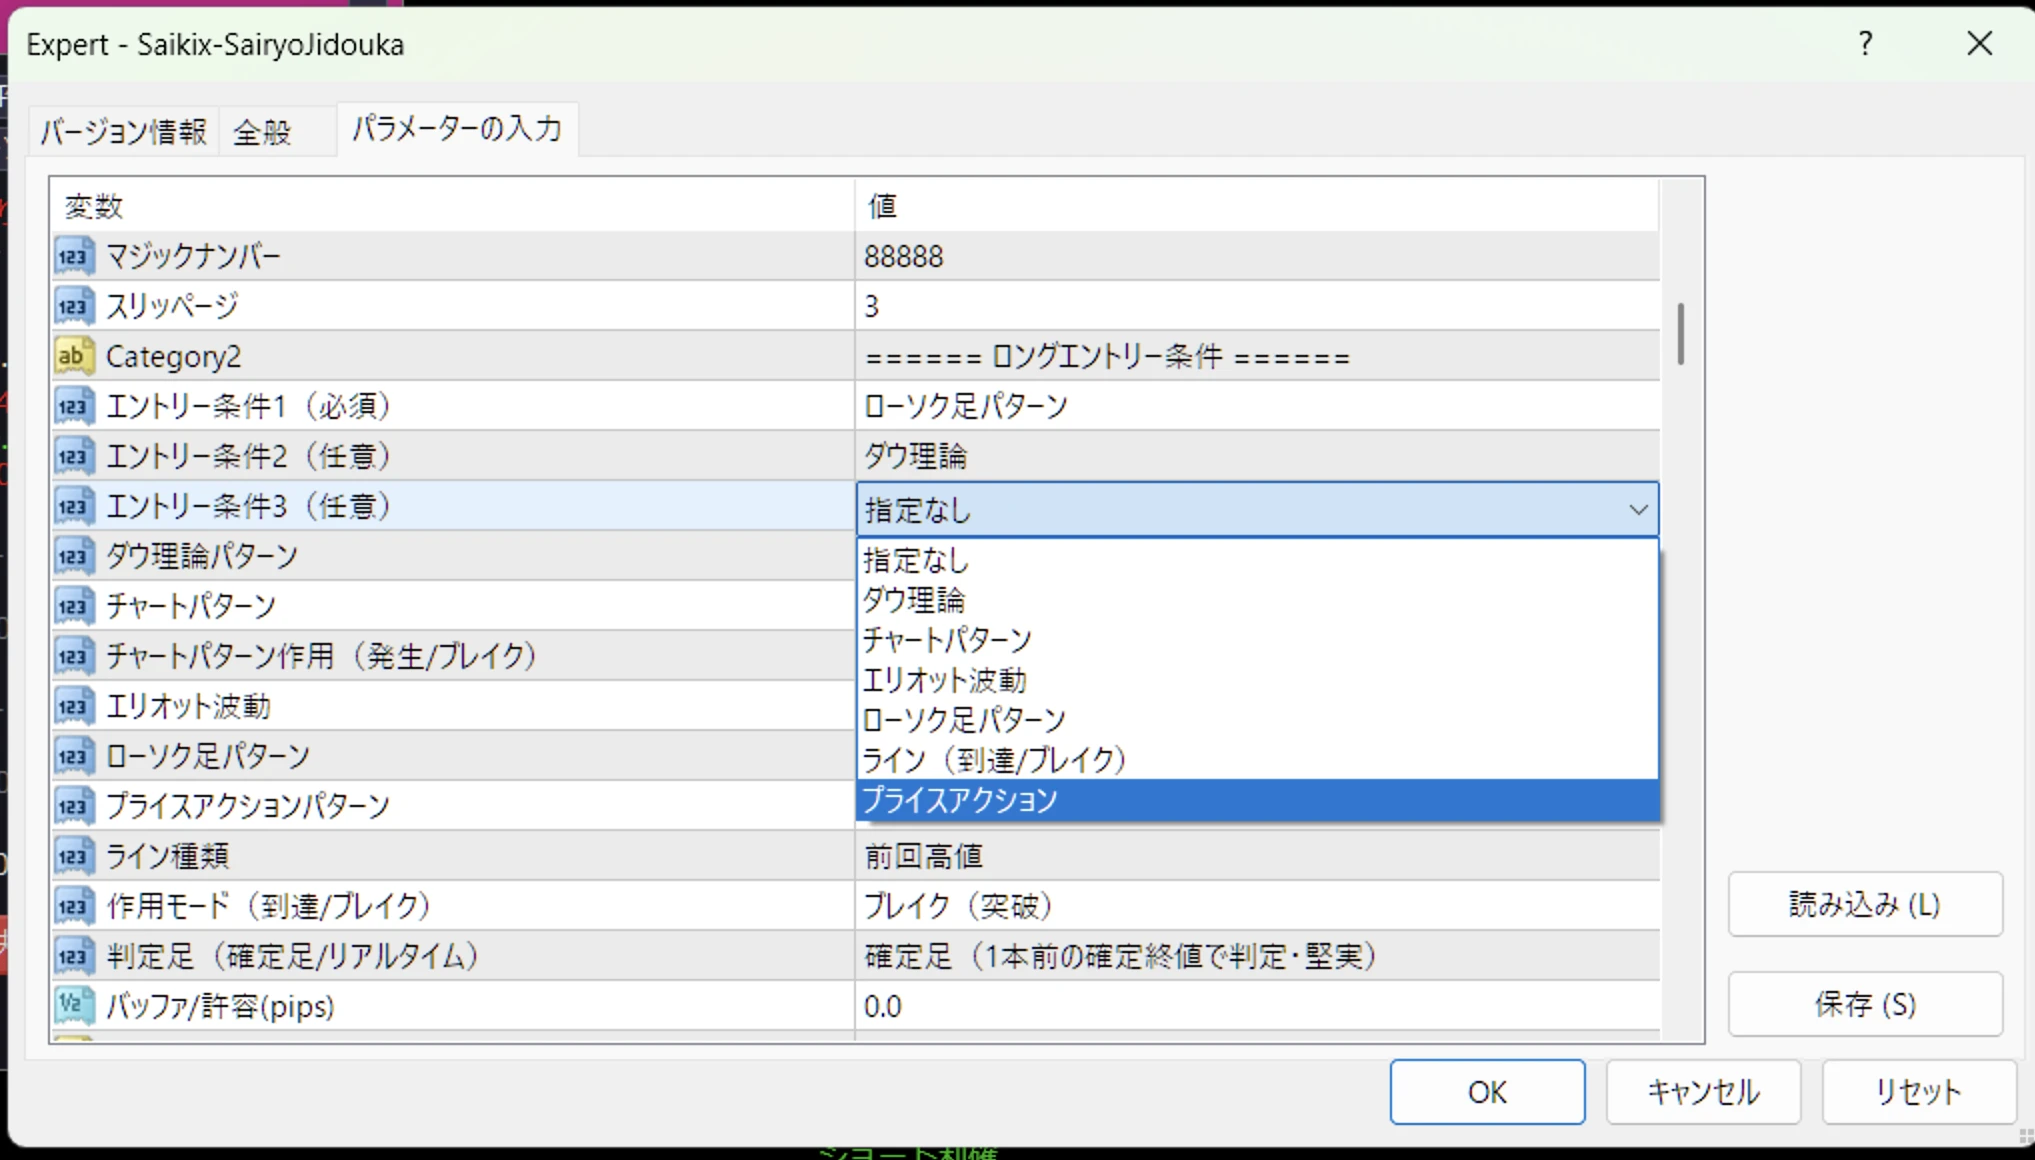This screenshot has width=2035, height=1160.
Task: Choose ローソク足パターン from the dropdown list
Action: pos(1257,720)
